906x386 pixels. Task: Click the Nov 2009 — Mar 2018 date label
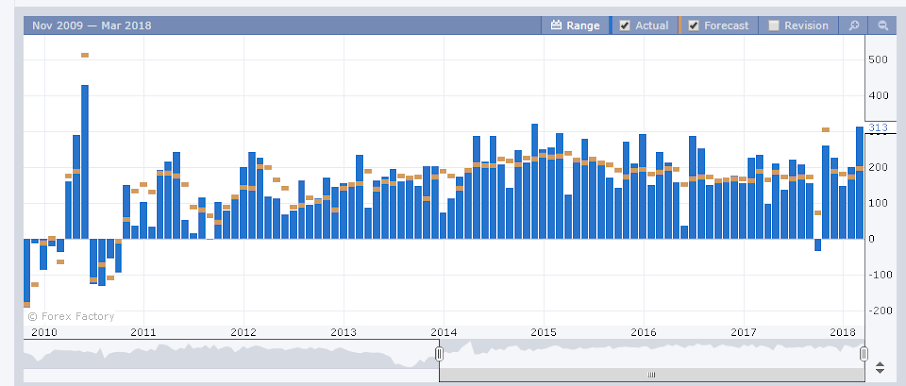(x=92, y=25)
